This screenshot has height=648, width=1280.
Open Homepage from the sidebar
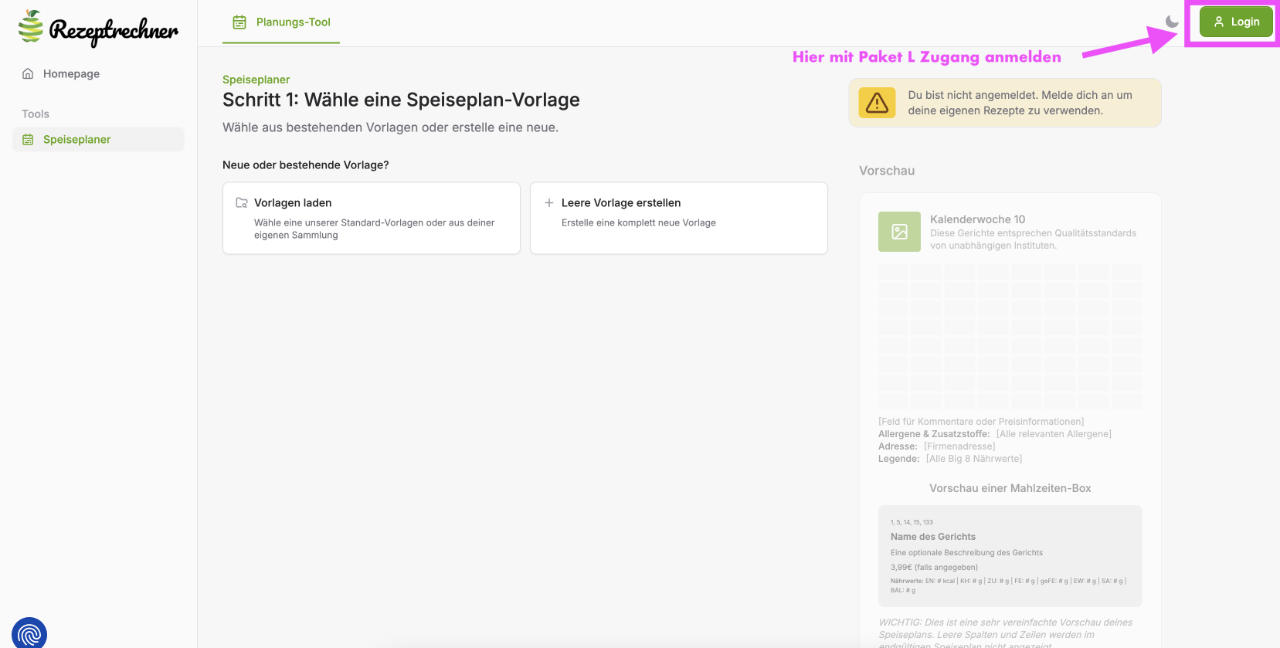(71, 74)
